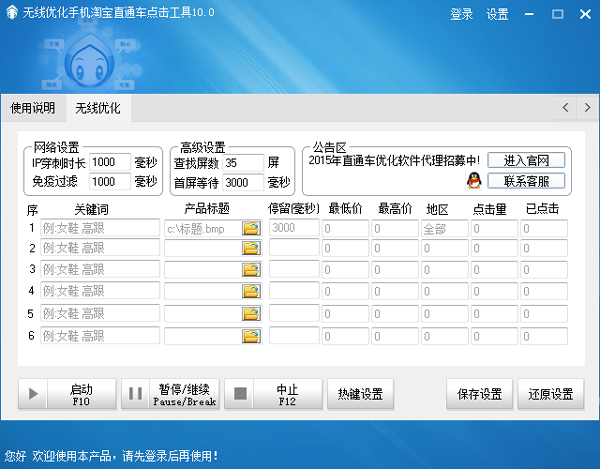Click folder icon in row 6
Image resolution: width=600 pixels, height=469 pixels.
250,335
